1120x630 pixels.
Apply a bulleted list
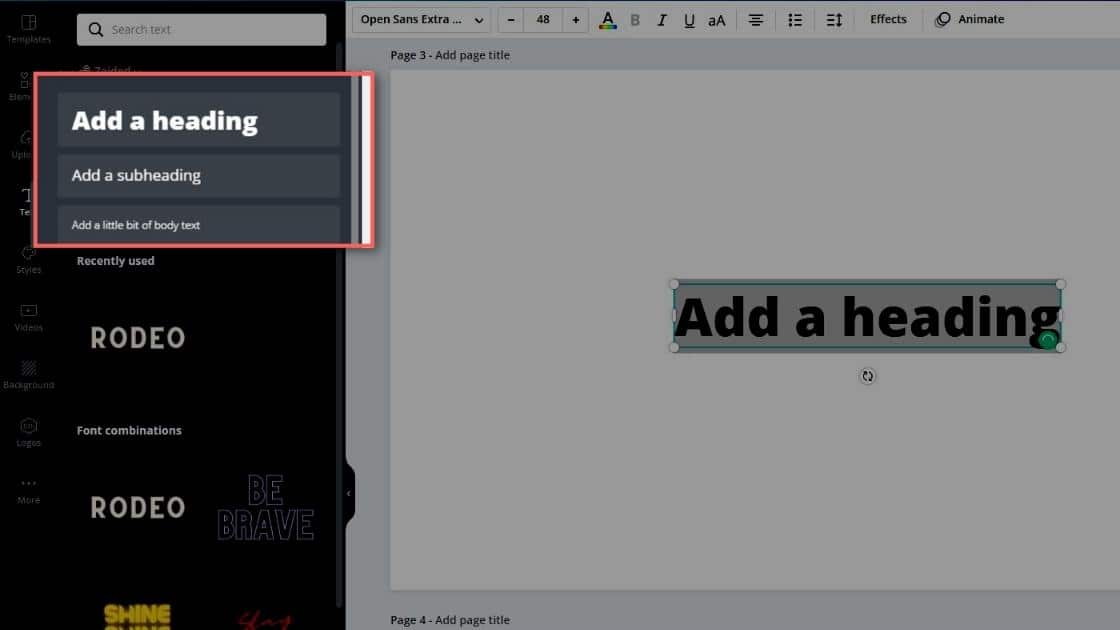[795, 20]
